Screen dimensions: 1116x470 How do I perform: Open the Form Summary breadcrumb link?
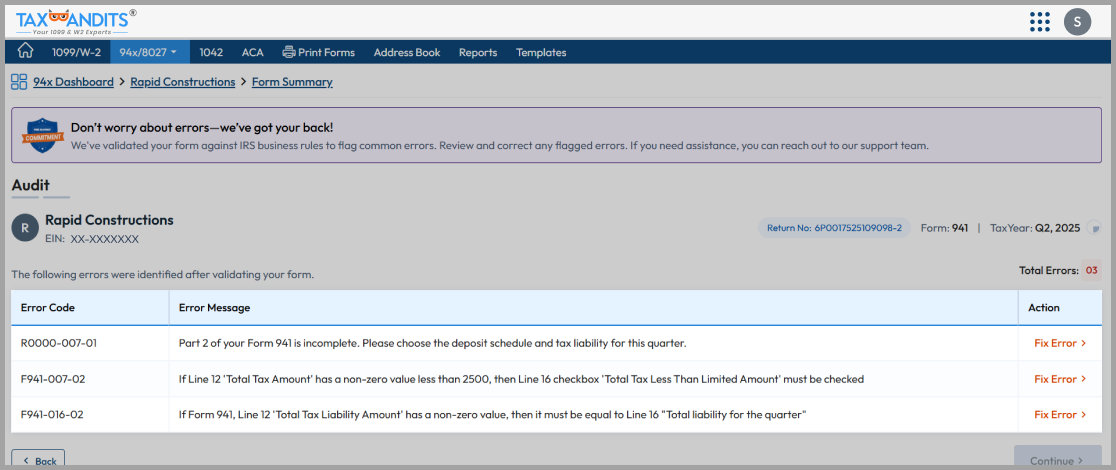coord(292,82)
